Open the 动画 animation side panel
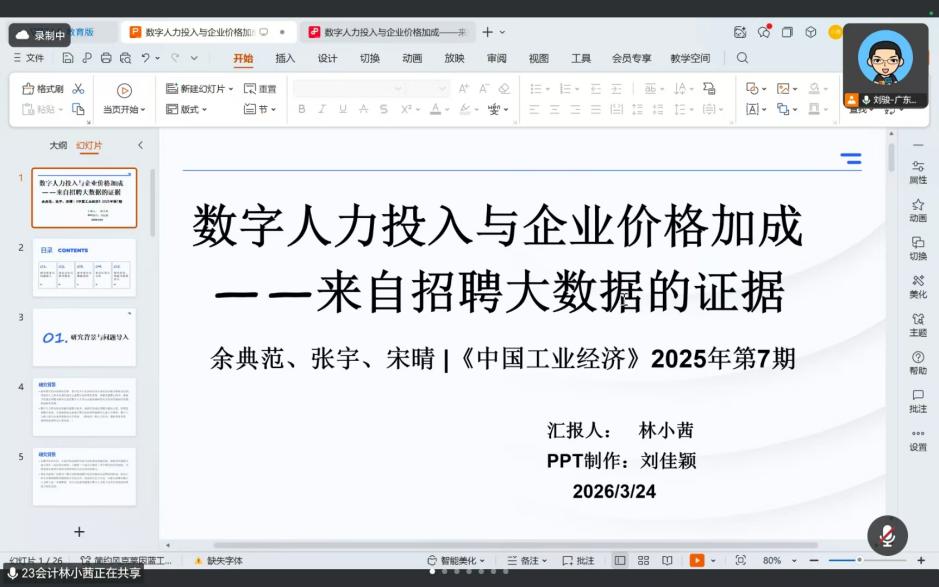 coord(917,210)
